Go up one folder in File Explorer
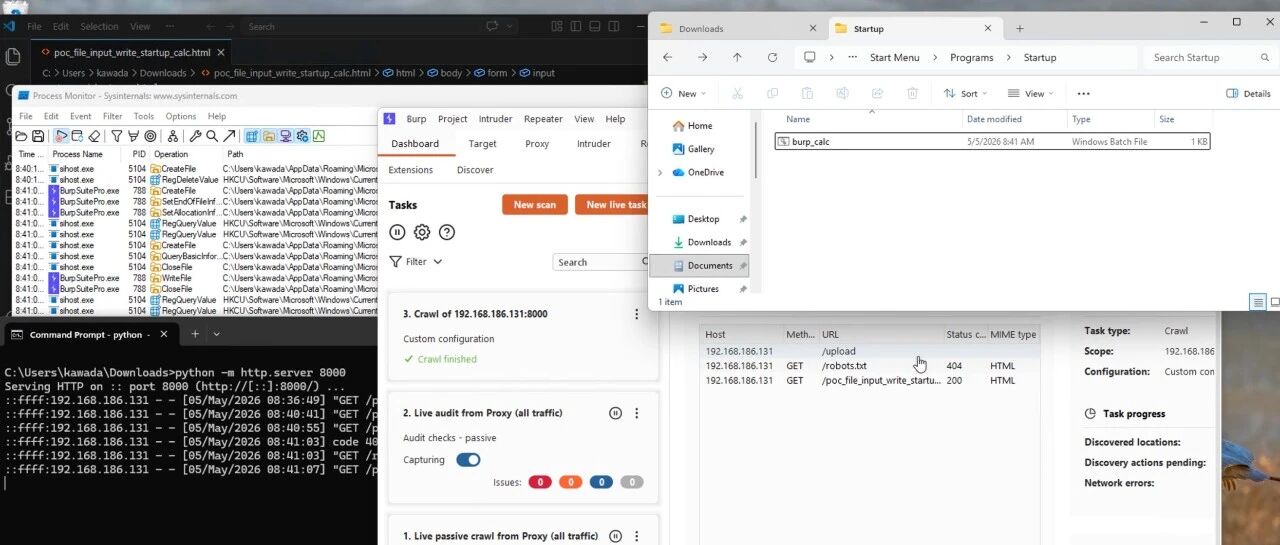1280x545 pixels. click(x=737, y=57)
